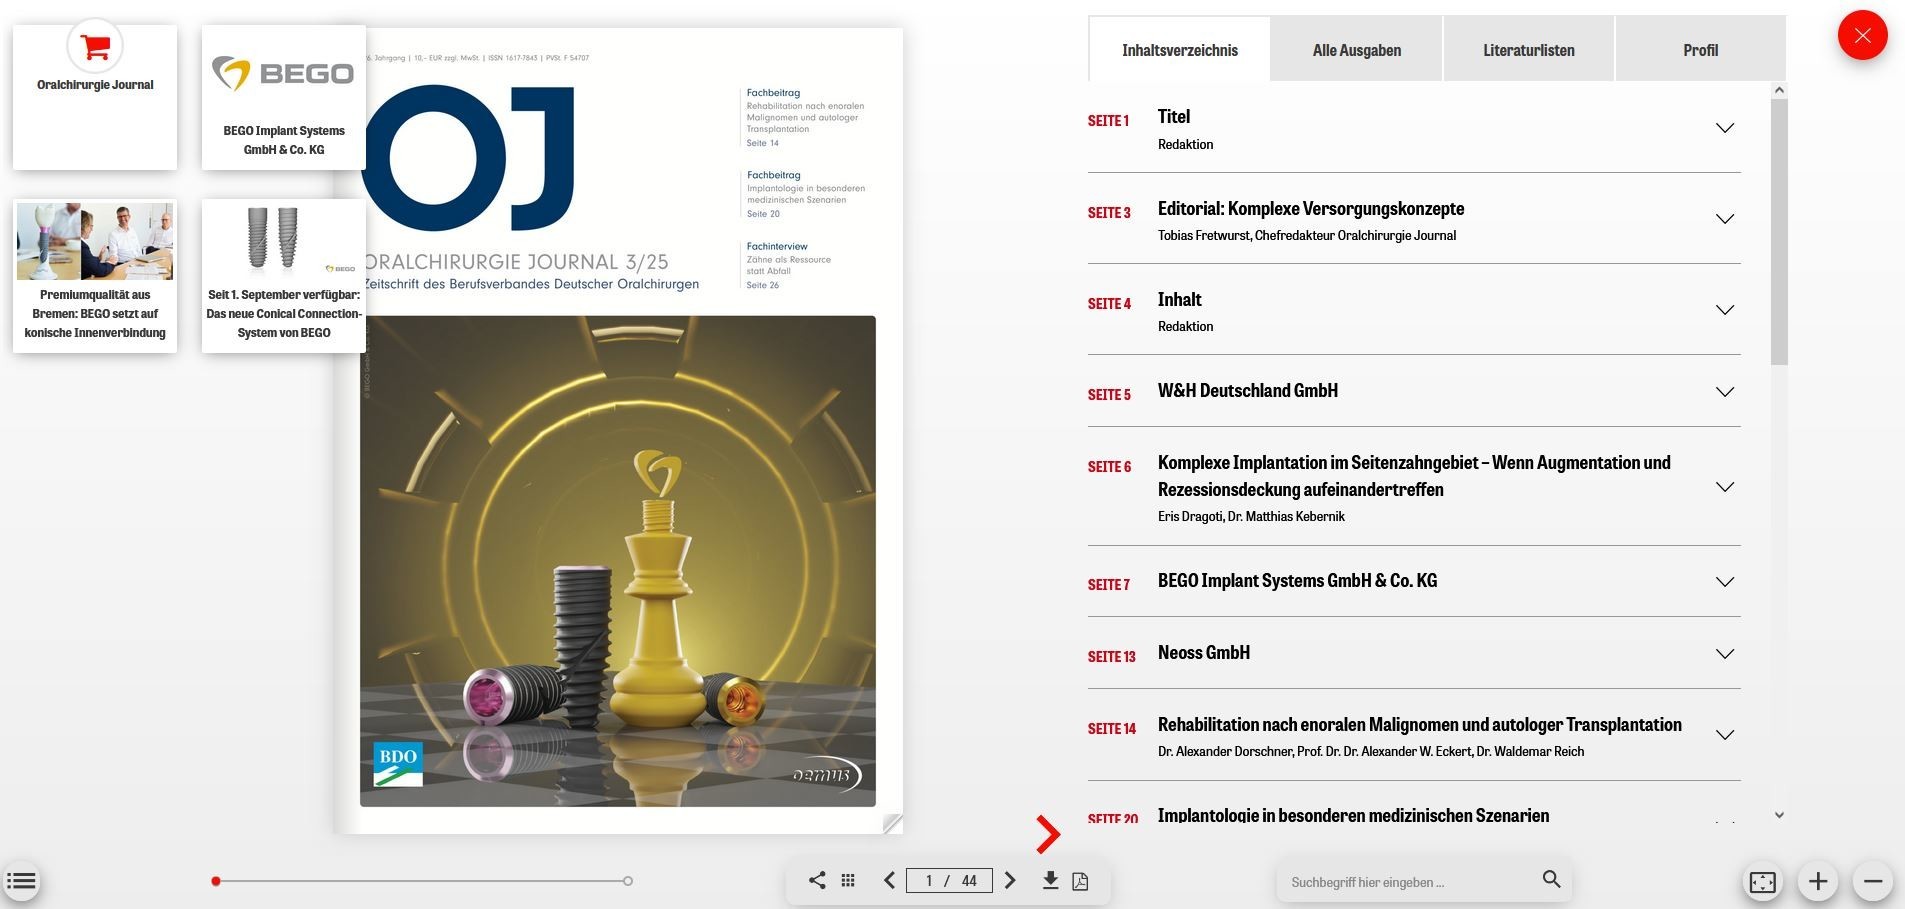This screenshot has width=1905, height=909.
Task: Click the PDF document icon
Action: 1080,881
